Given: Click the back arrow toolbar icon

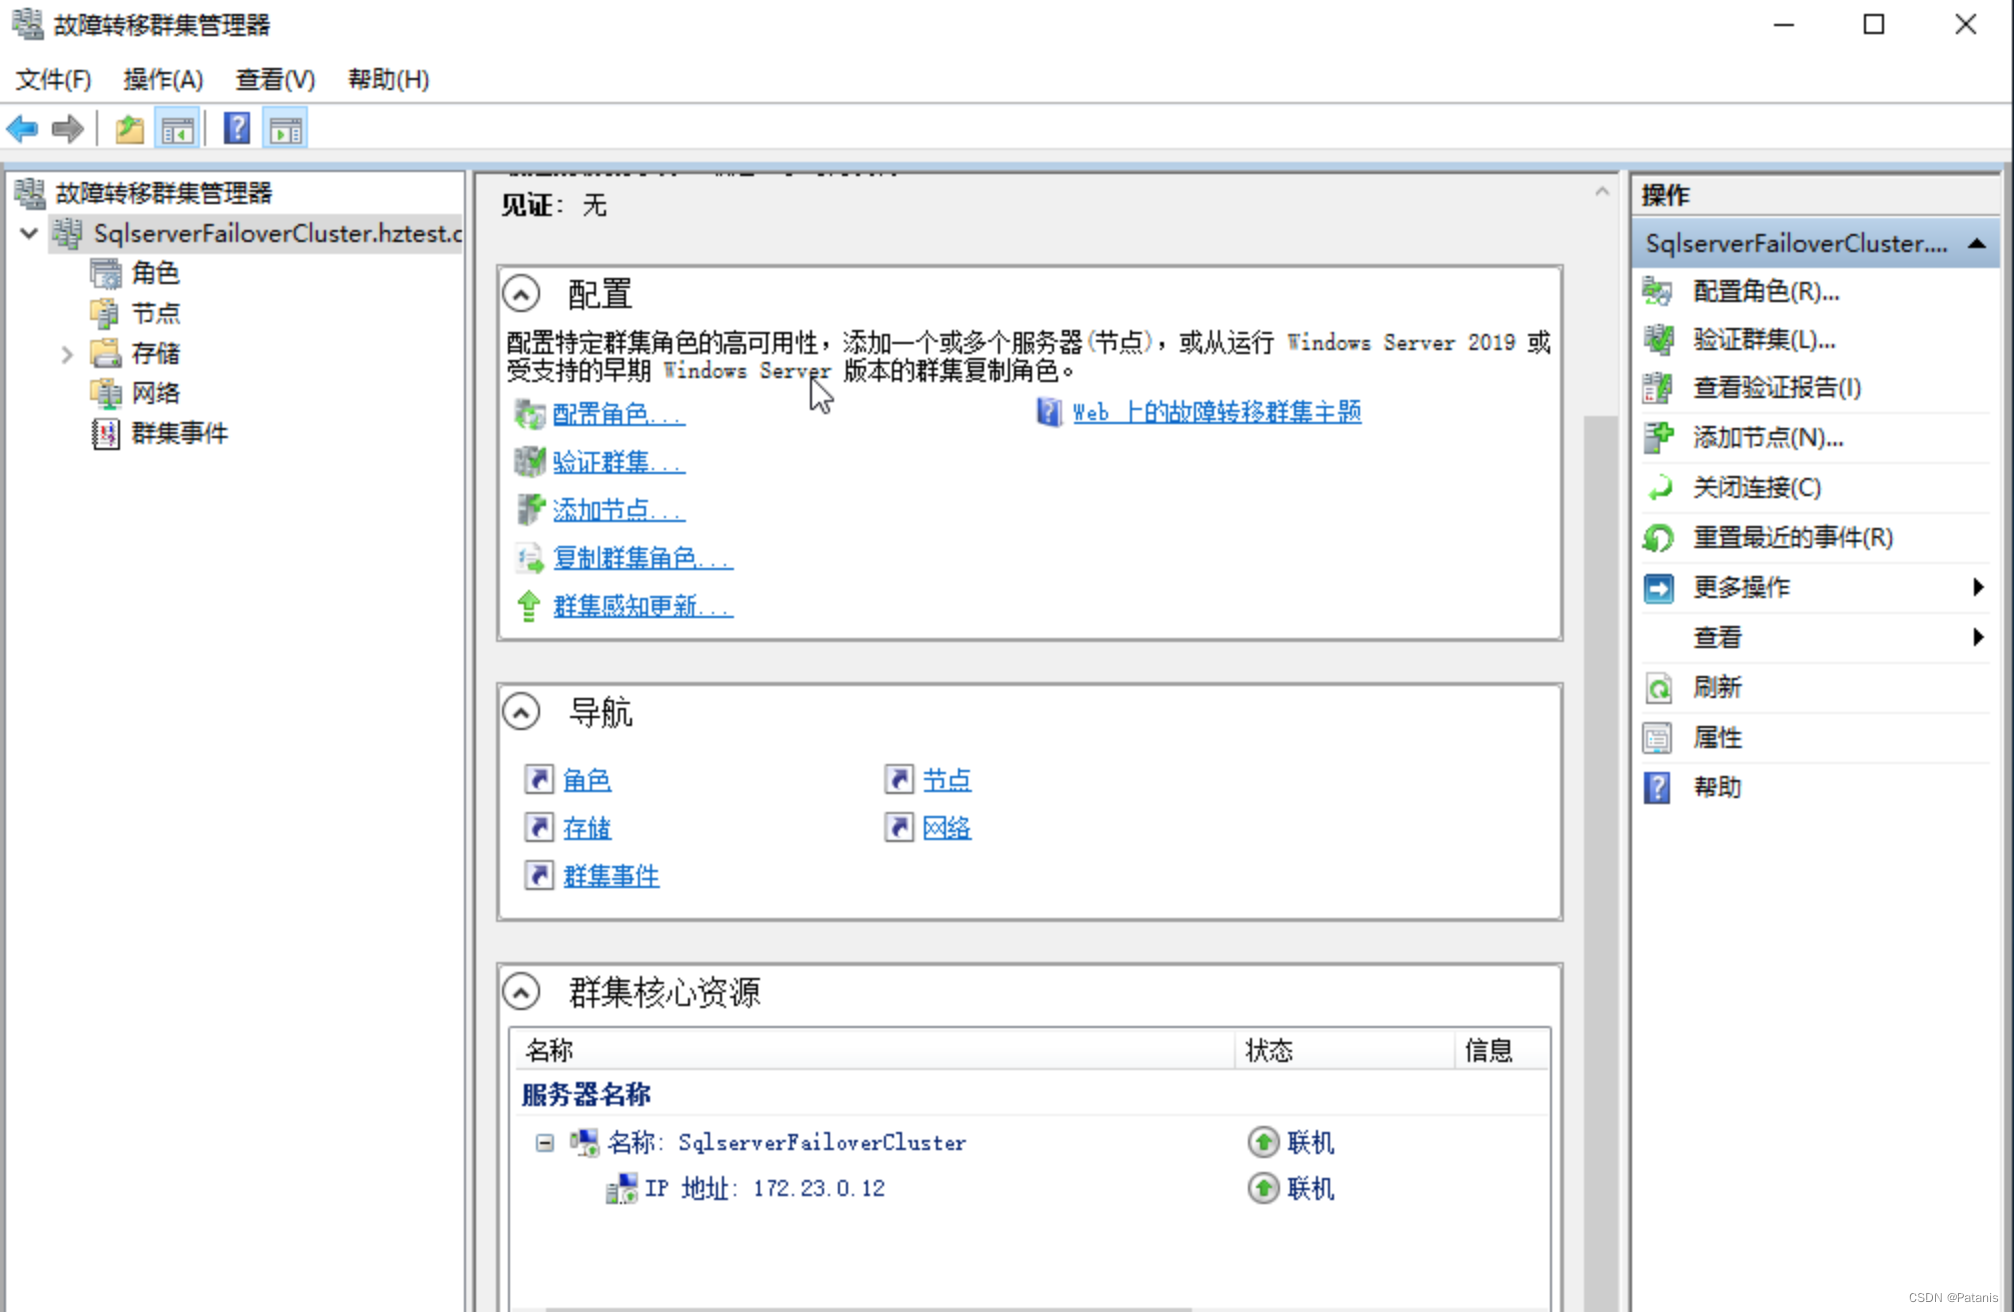Looking at the screenshot, I should tap(22, 129).
